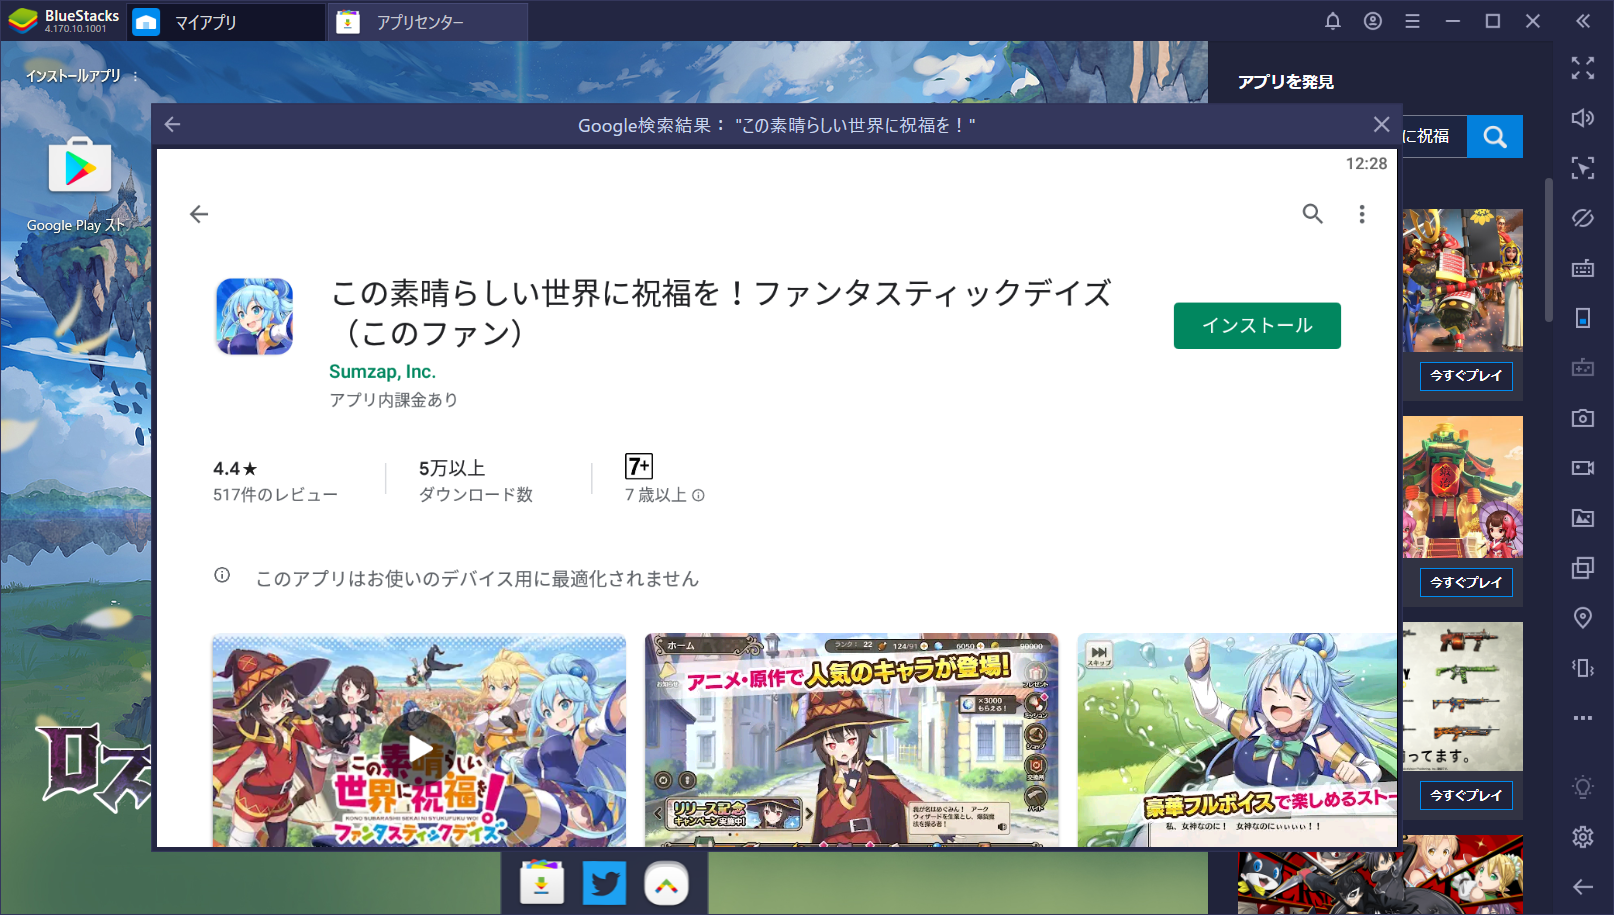Screen dimensions: 1614x915
Task: Toggle the eco mode lightbulb icon
Action: pos(1583,787)
